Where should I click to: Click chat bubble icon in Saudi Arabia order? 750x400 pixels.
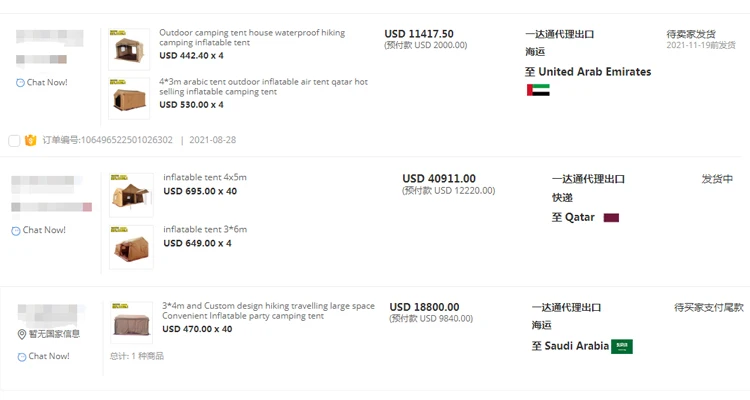click(x=21, y=357)
